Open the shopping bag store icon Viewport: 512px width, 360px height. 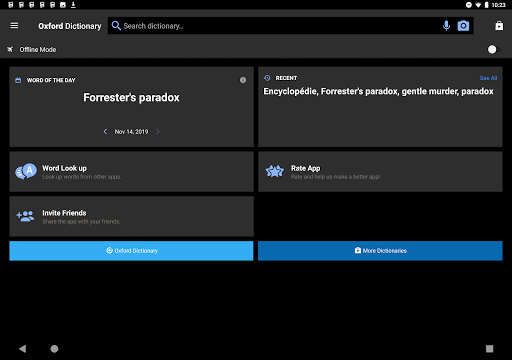coord(499,26)
